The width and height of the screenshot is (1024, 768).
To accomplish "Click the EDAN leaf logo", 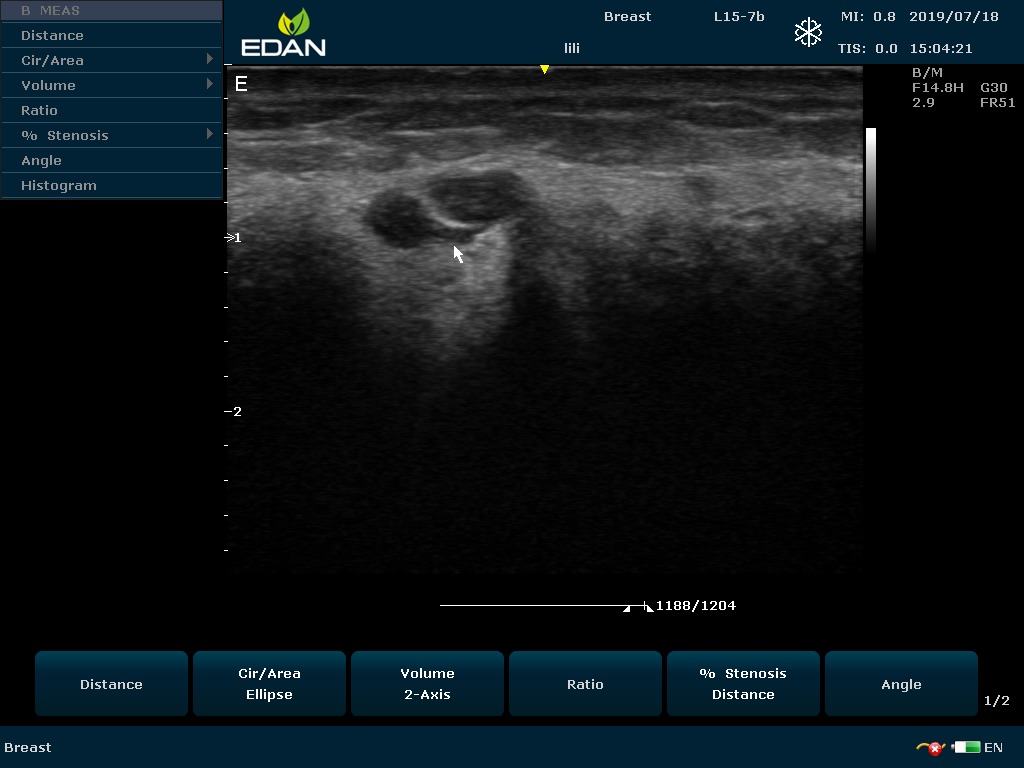I will coord(294,23).
